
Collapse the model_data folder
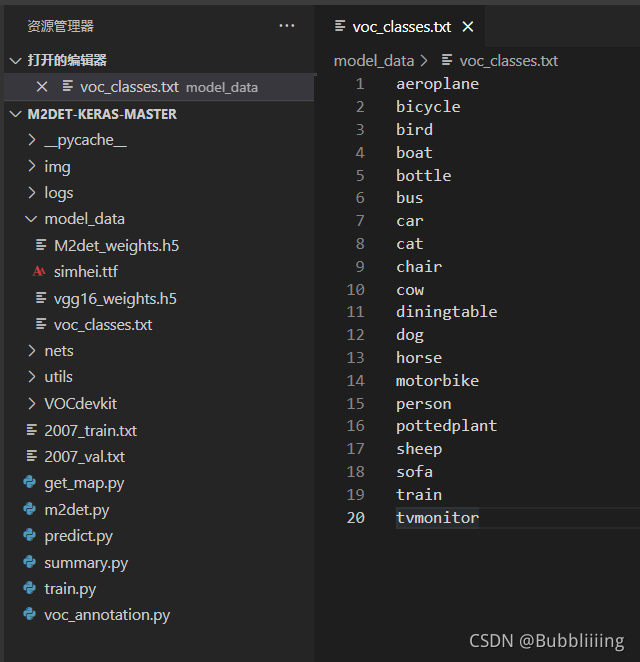click(32, 219)
